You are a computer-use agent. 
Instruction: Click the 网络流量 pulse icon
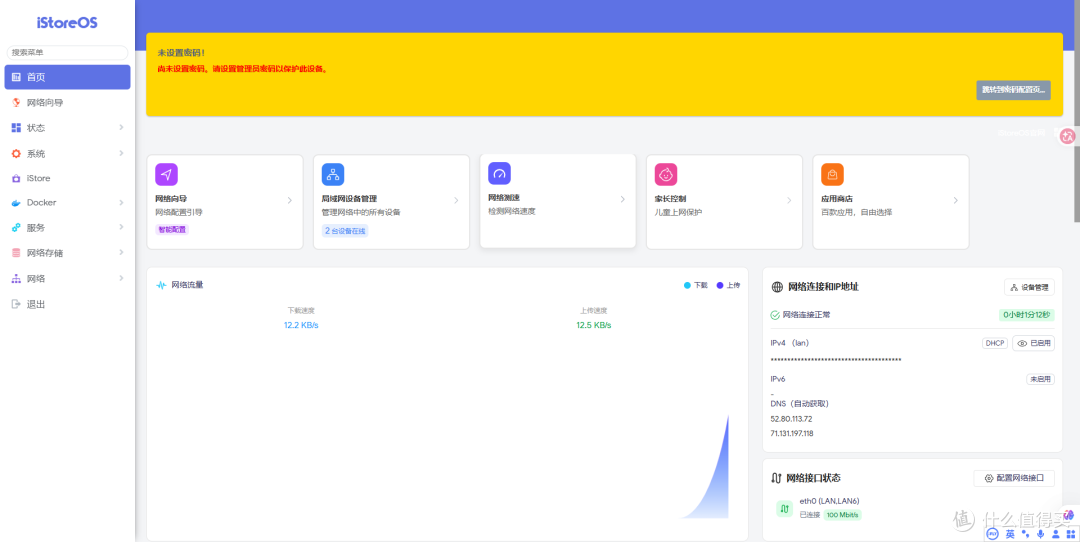point(161,285)
